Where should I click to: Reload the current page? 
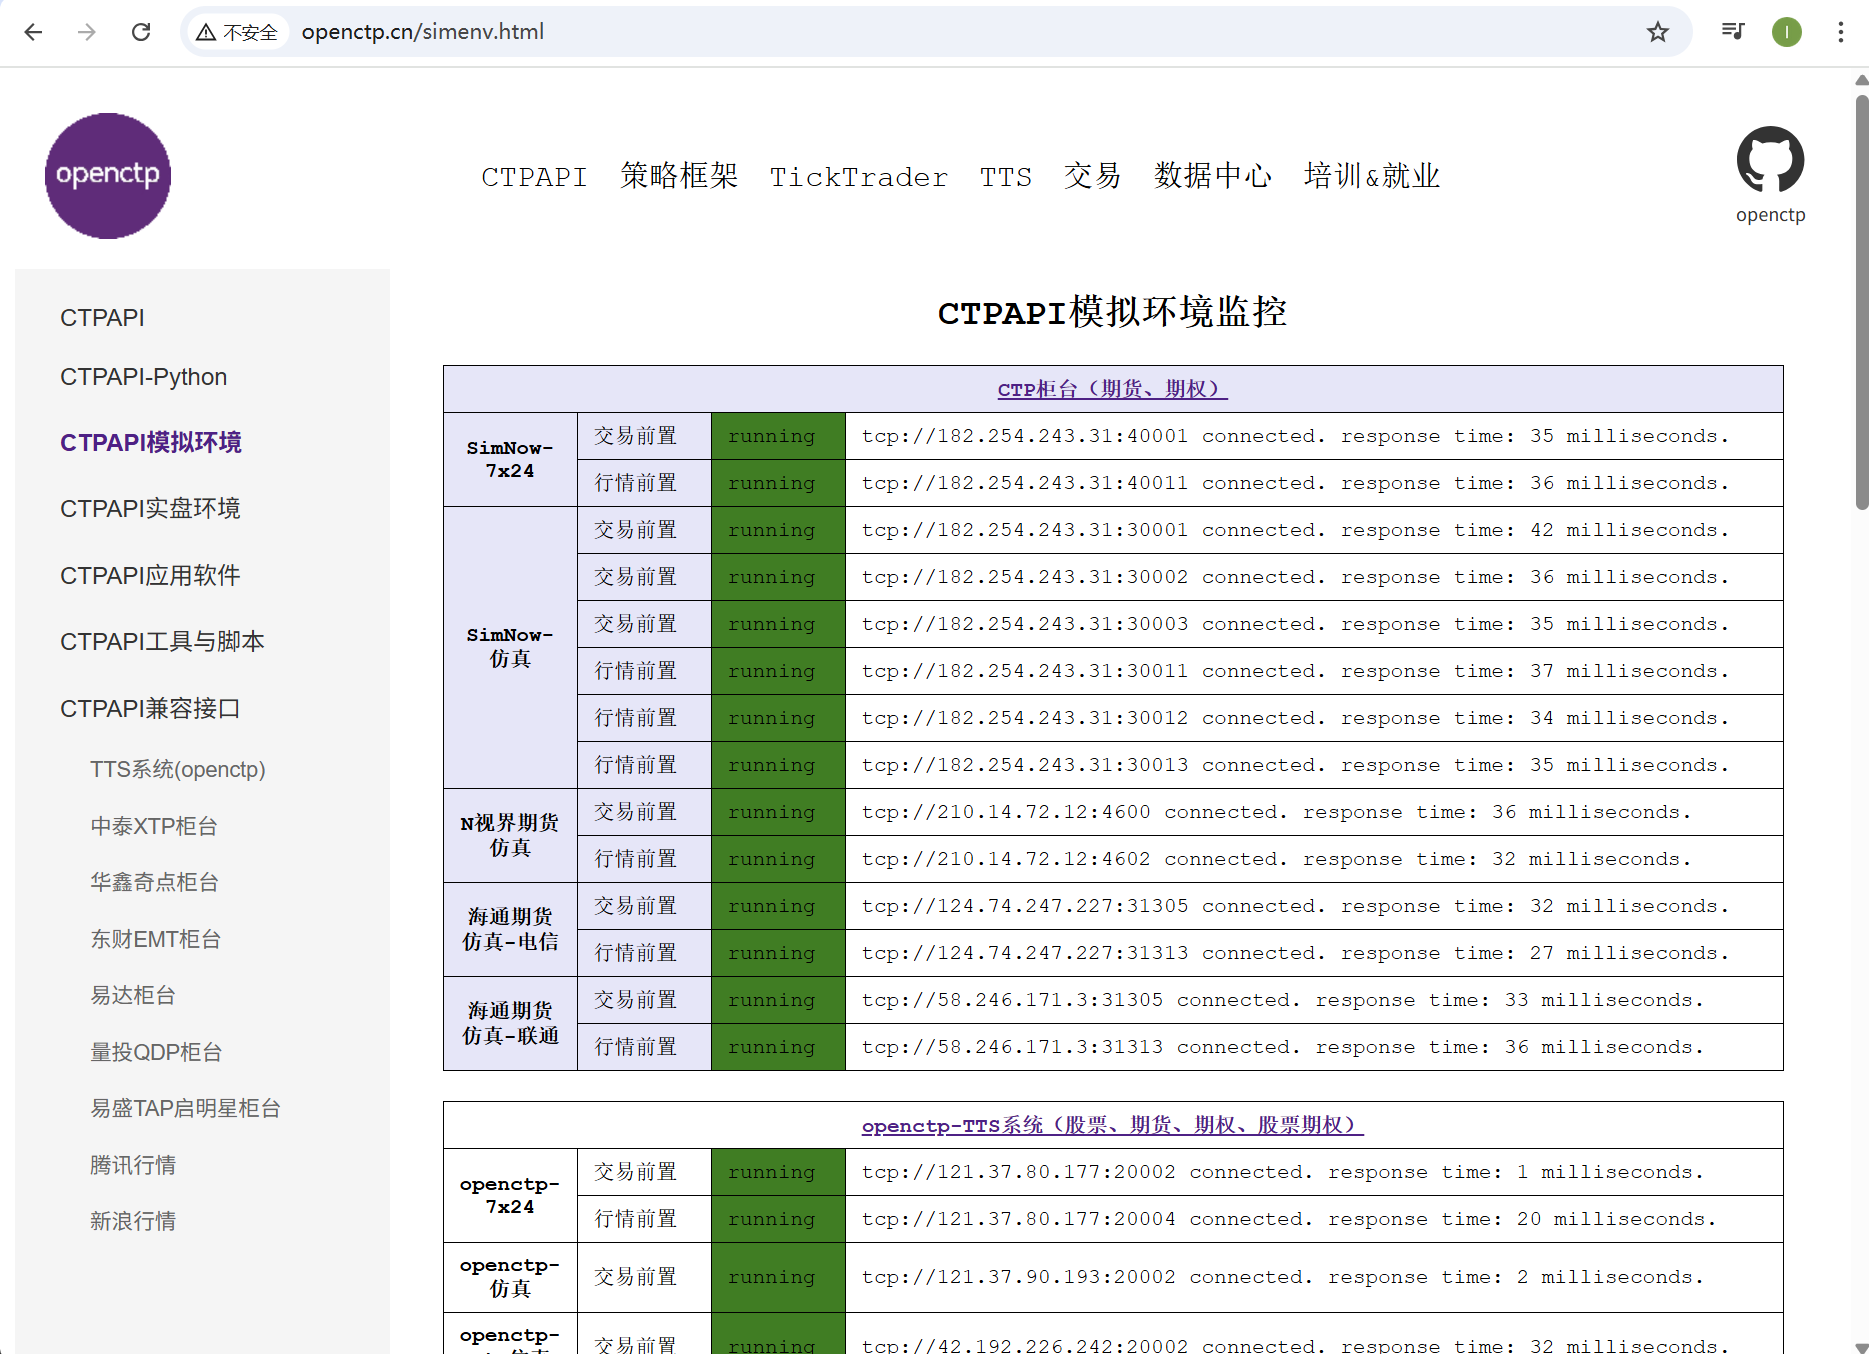pyautogui.click(x=141, y=32)
